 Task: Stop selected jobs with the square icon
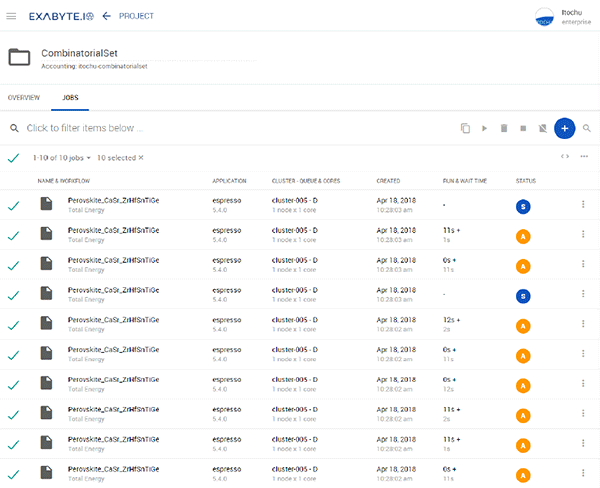(x=523, y=128)
